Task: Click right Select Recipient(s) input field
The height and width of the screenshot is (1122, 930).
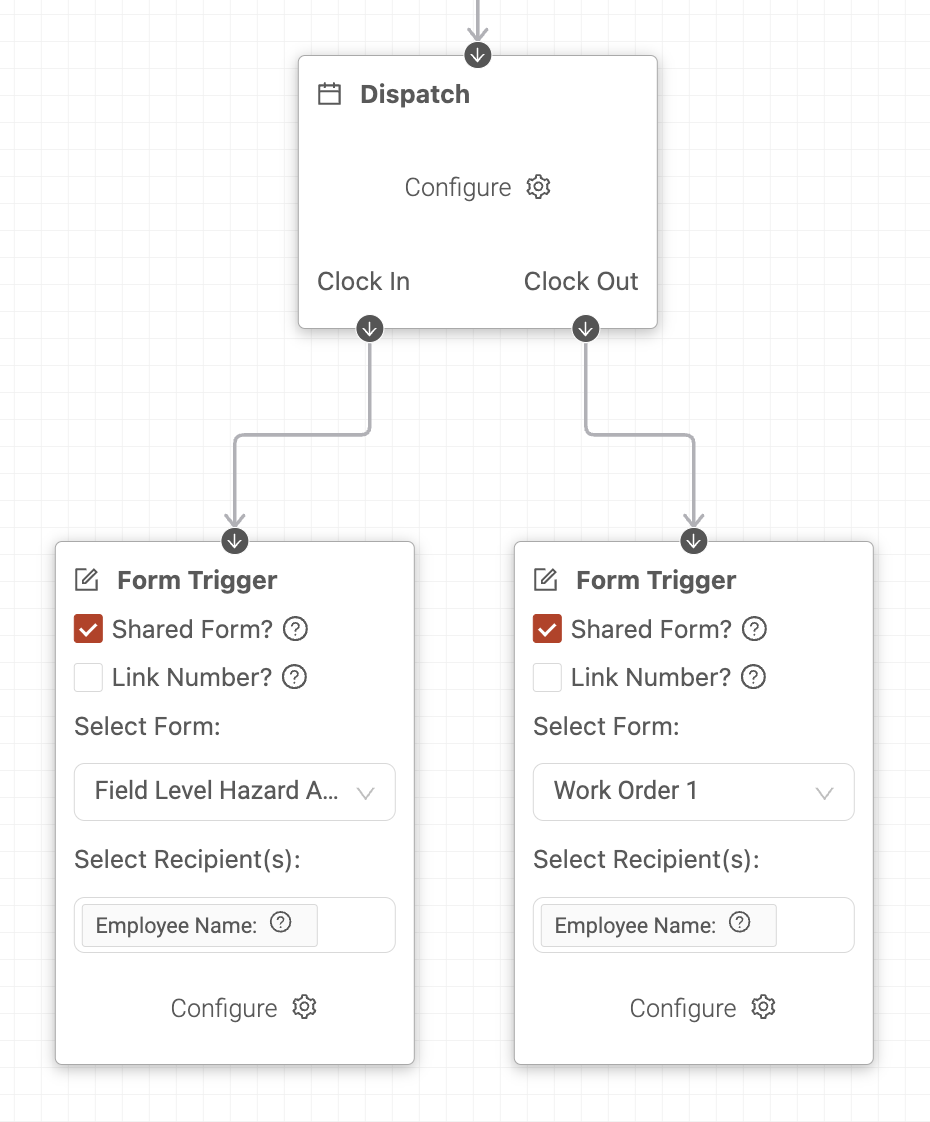Action: tap(694, 925)
